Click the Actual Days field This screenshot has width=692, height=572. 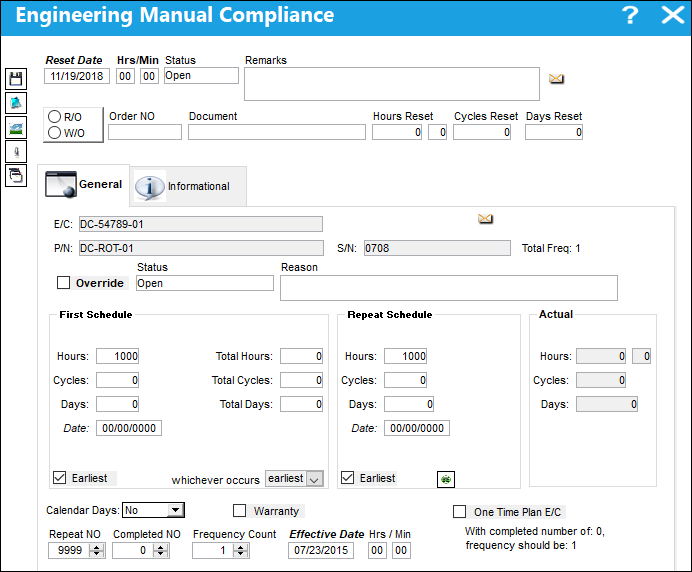click(607, 403)
